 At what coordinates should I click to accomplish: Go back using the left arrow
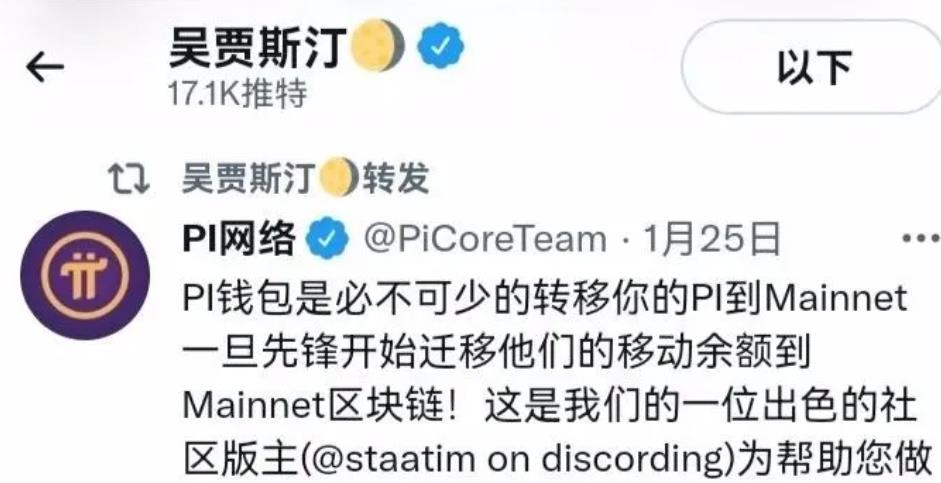click(x=45, y=67)
